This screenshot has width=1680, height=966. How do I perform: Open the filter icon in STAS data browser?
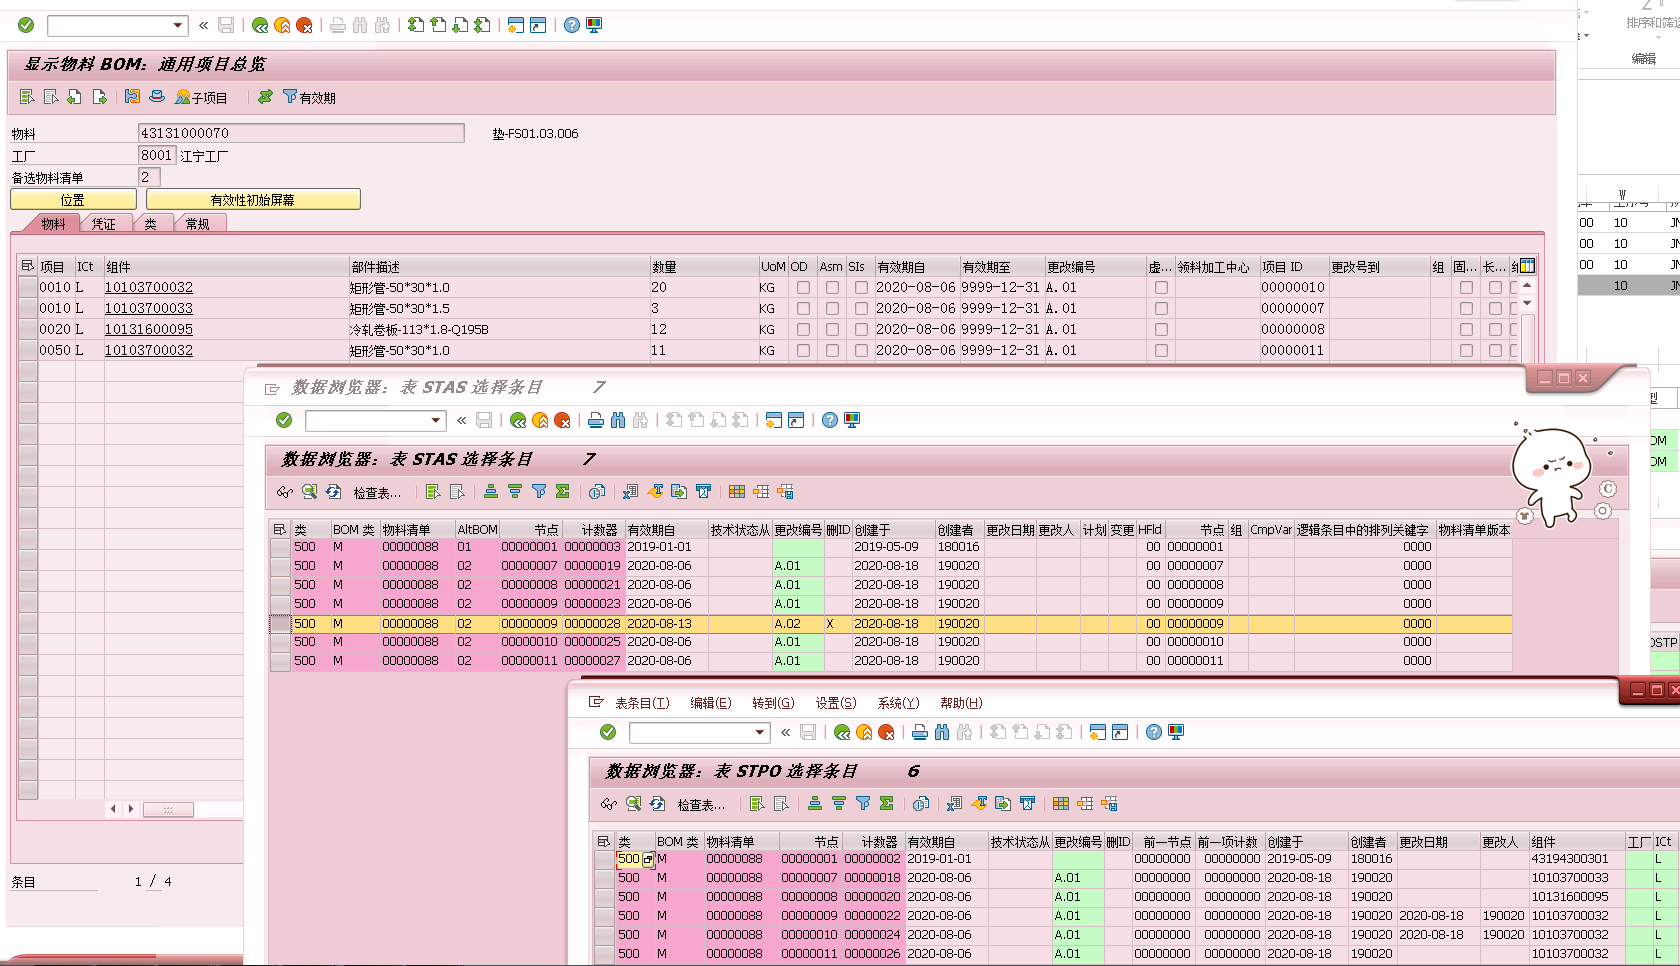point(539,492)
